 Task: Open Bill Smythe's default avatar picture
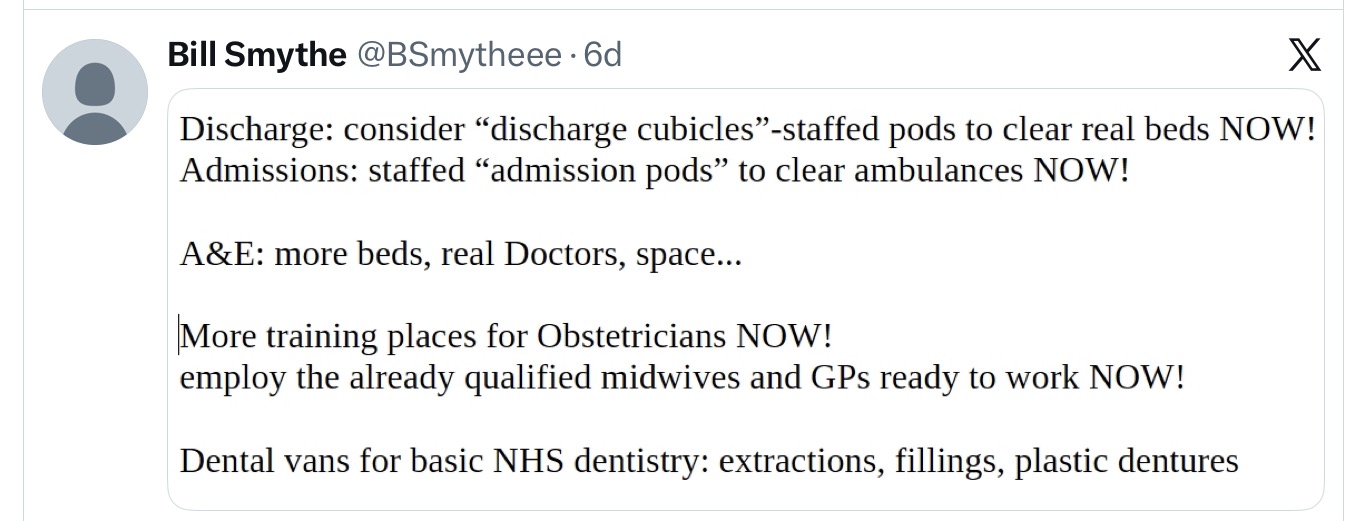click(95, 92)
